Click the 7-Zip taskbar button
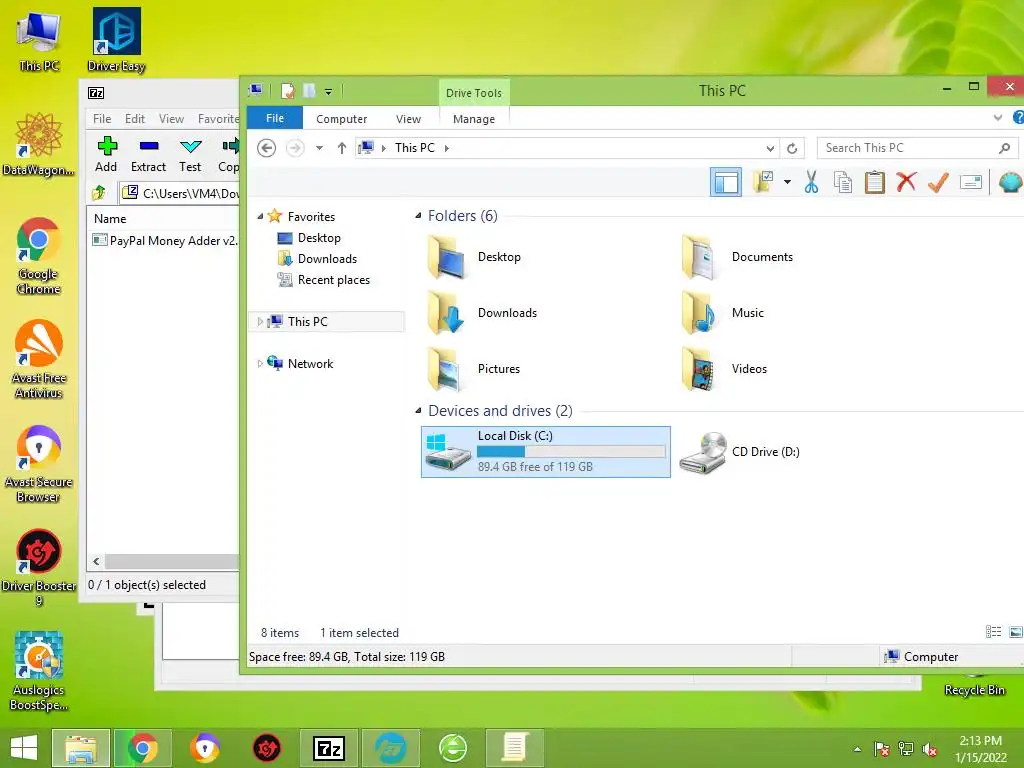Screen dimensions: 1024x768 328,748
